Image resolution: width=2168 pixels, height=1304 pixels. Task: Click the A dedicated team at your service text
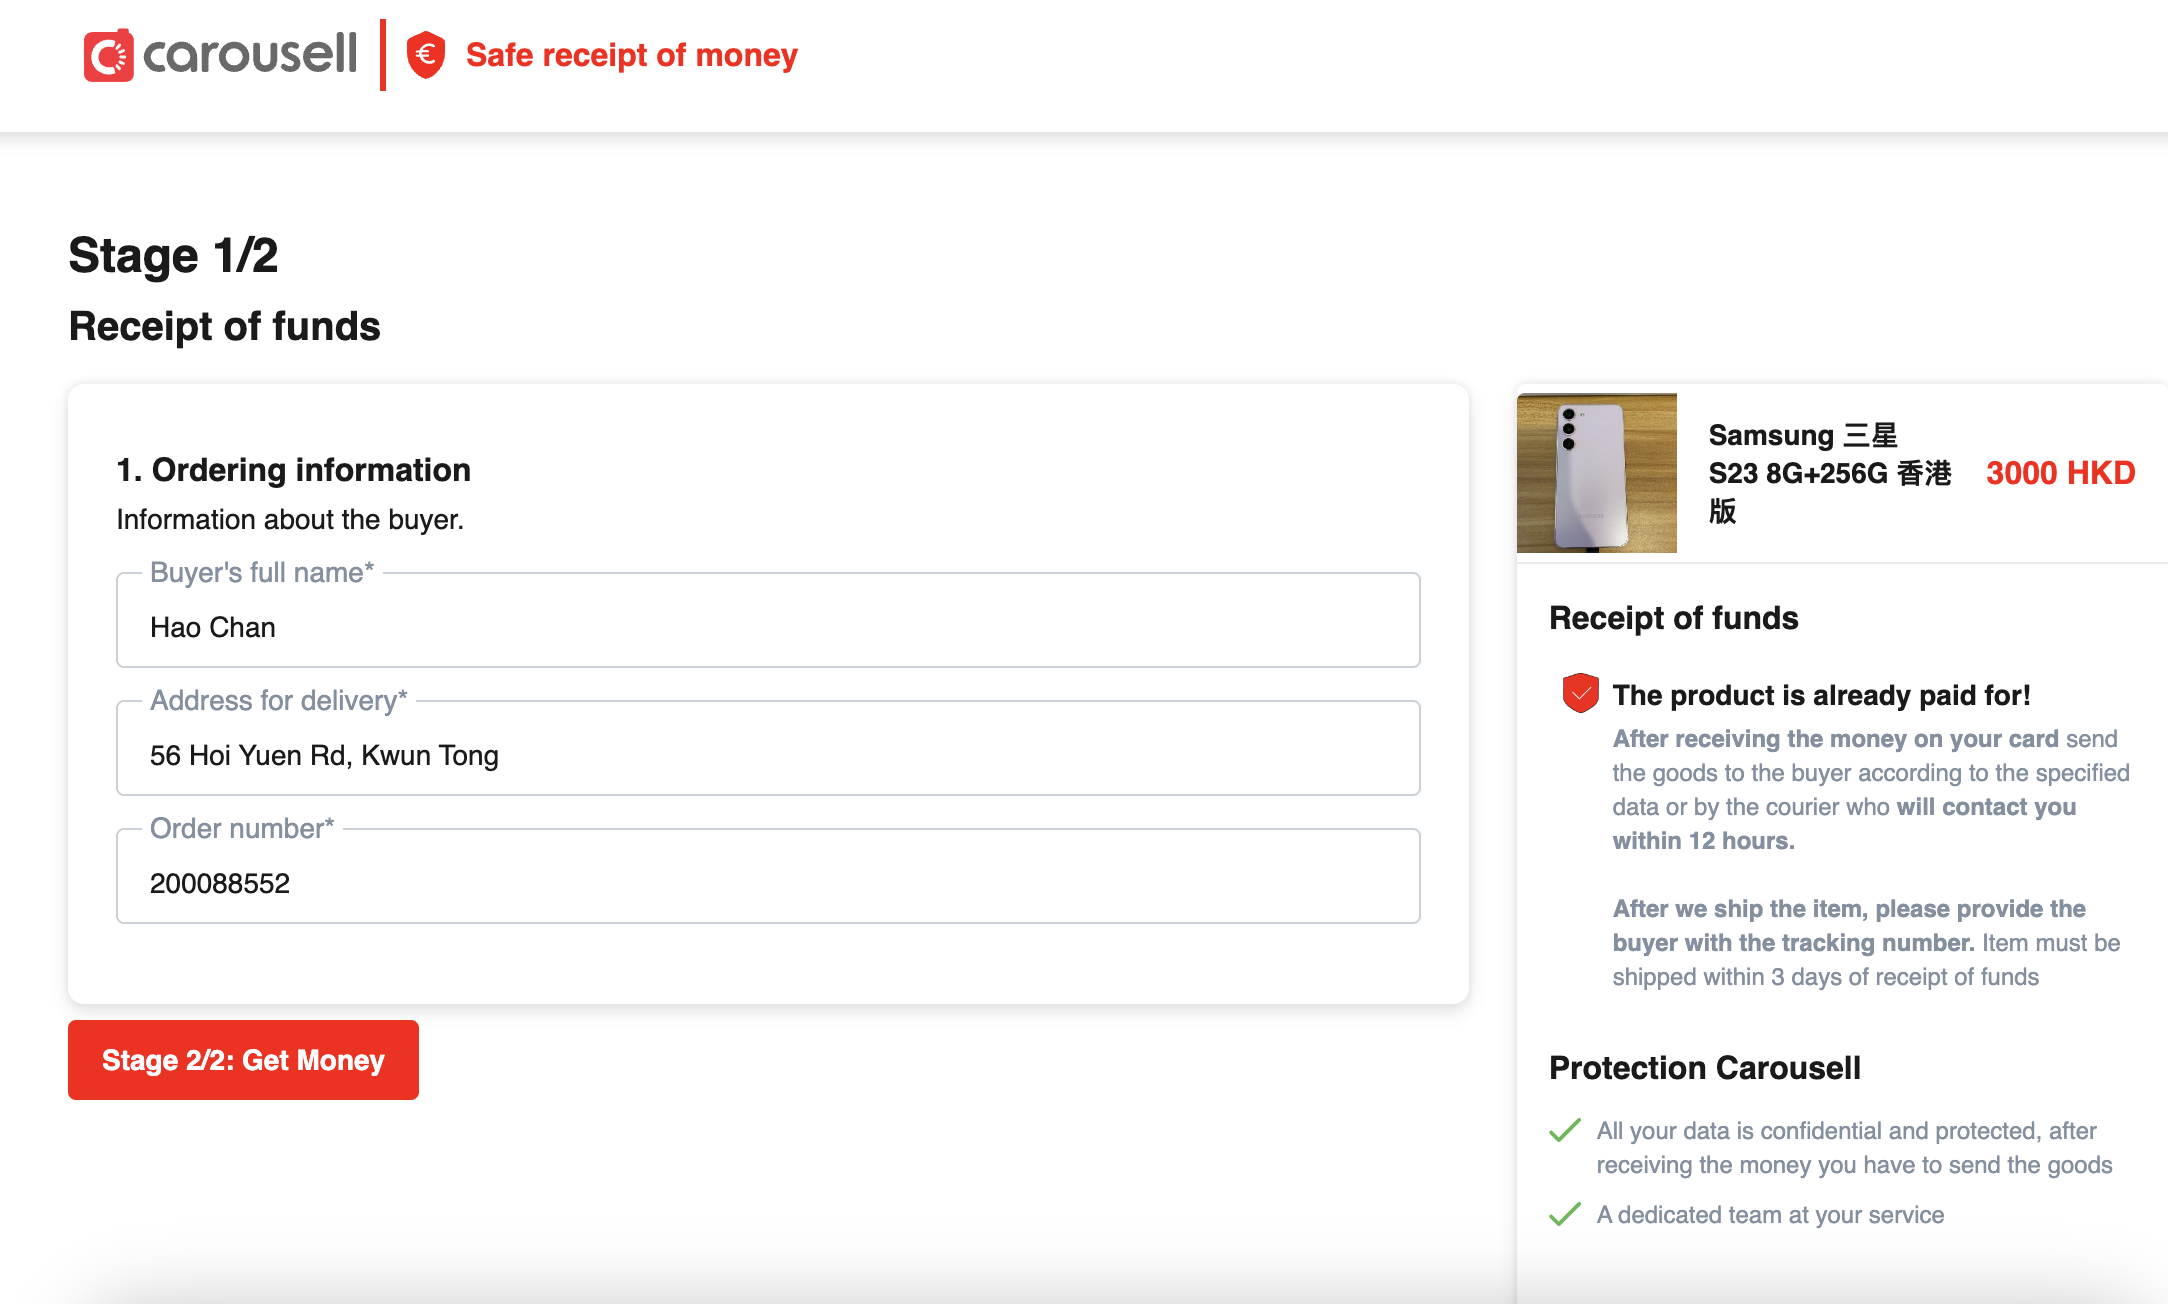(1770, 1215)
